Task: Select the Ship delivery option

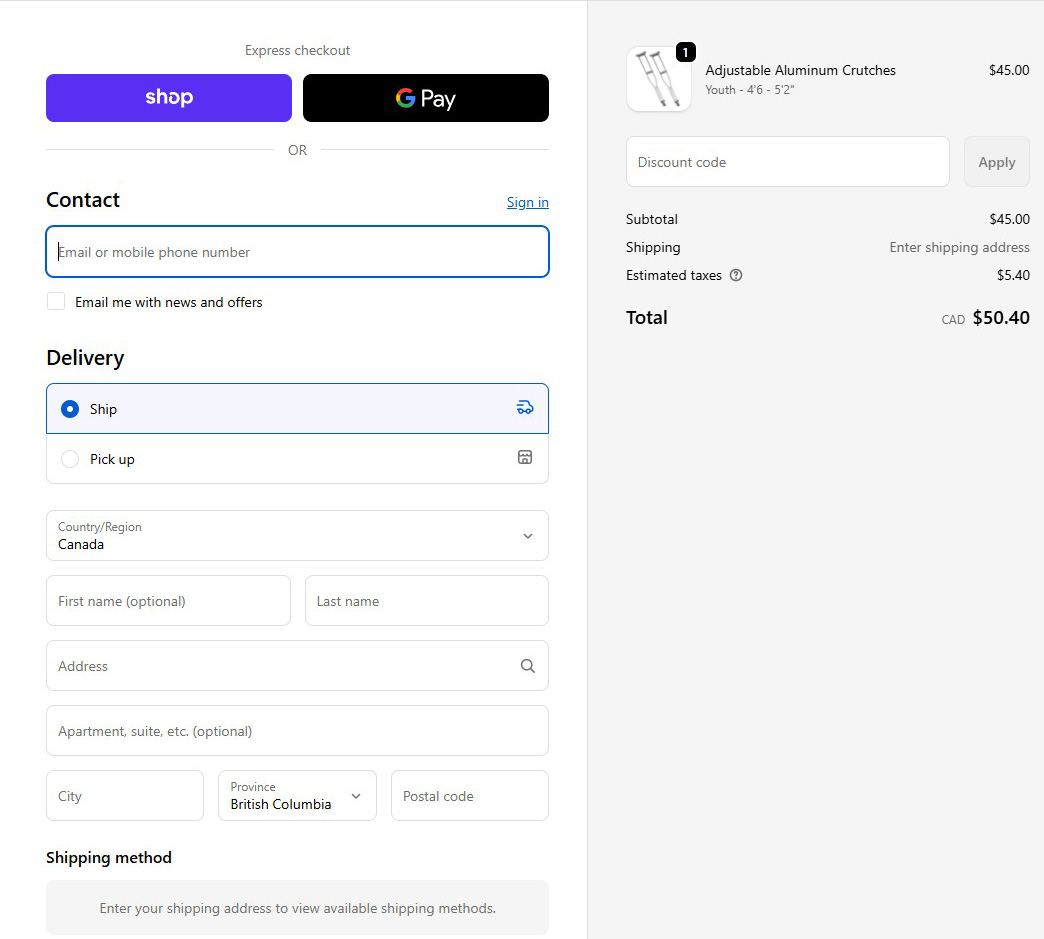Action: coord(70,409)
